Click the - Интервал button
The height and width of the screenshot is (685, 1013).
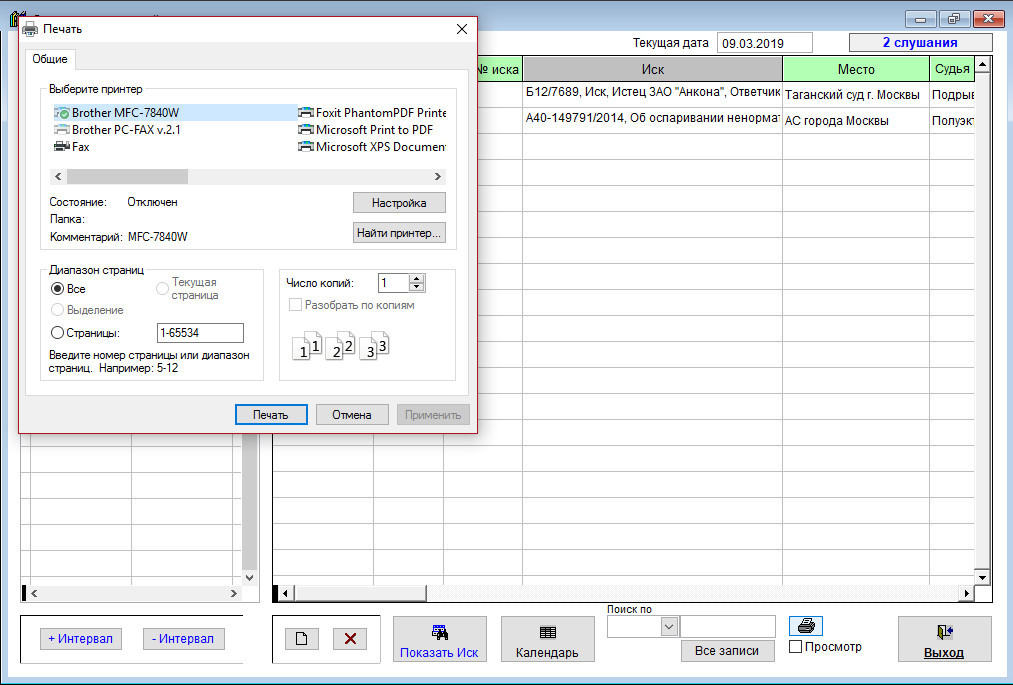183,638
